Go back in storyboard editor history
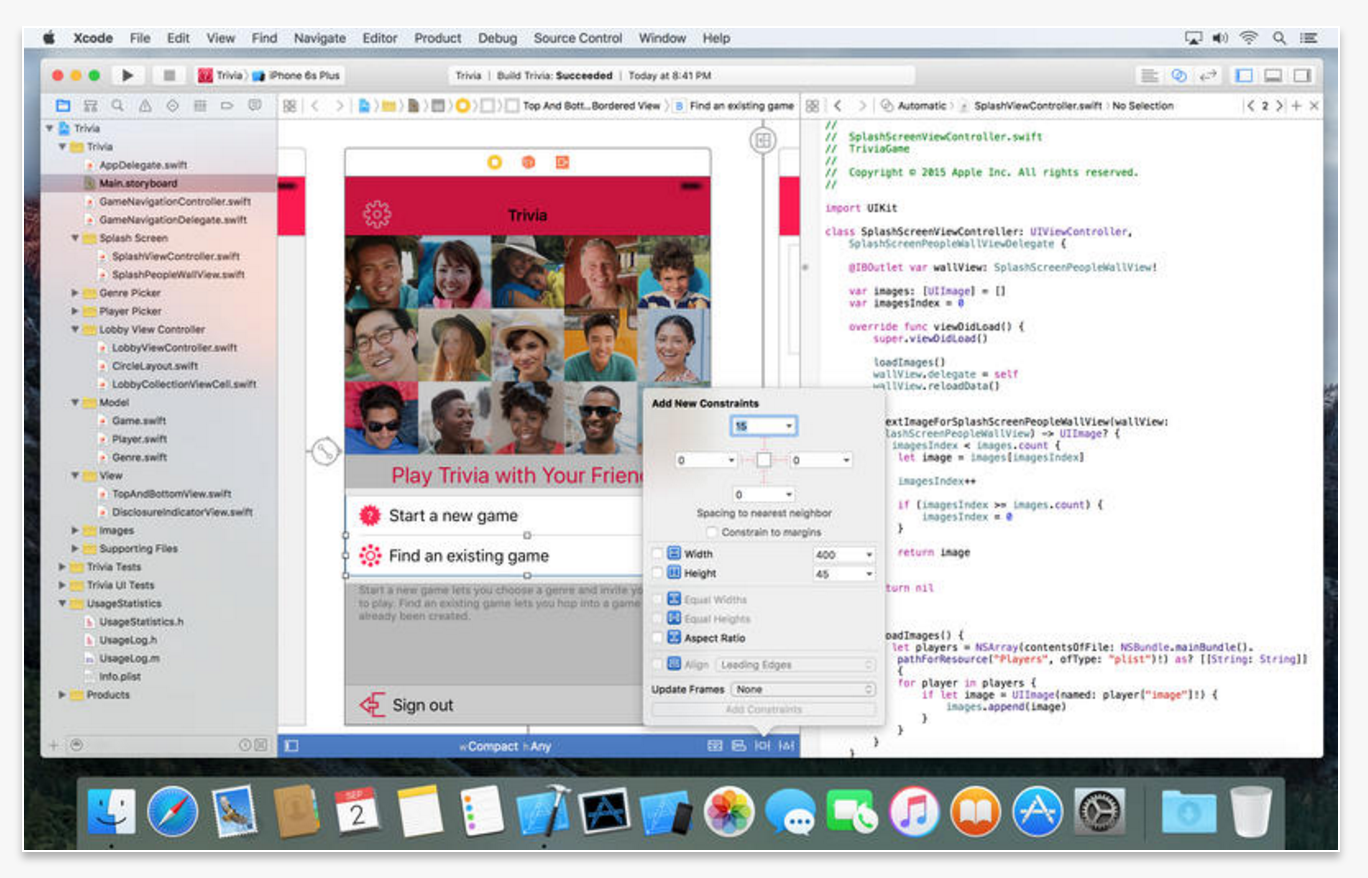The width and height of the screenshot is (1368, 878). [315, 105]
